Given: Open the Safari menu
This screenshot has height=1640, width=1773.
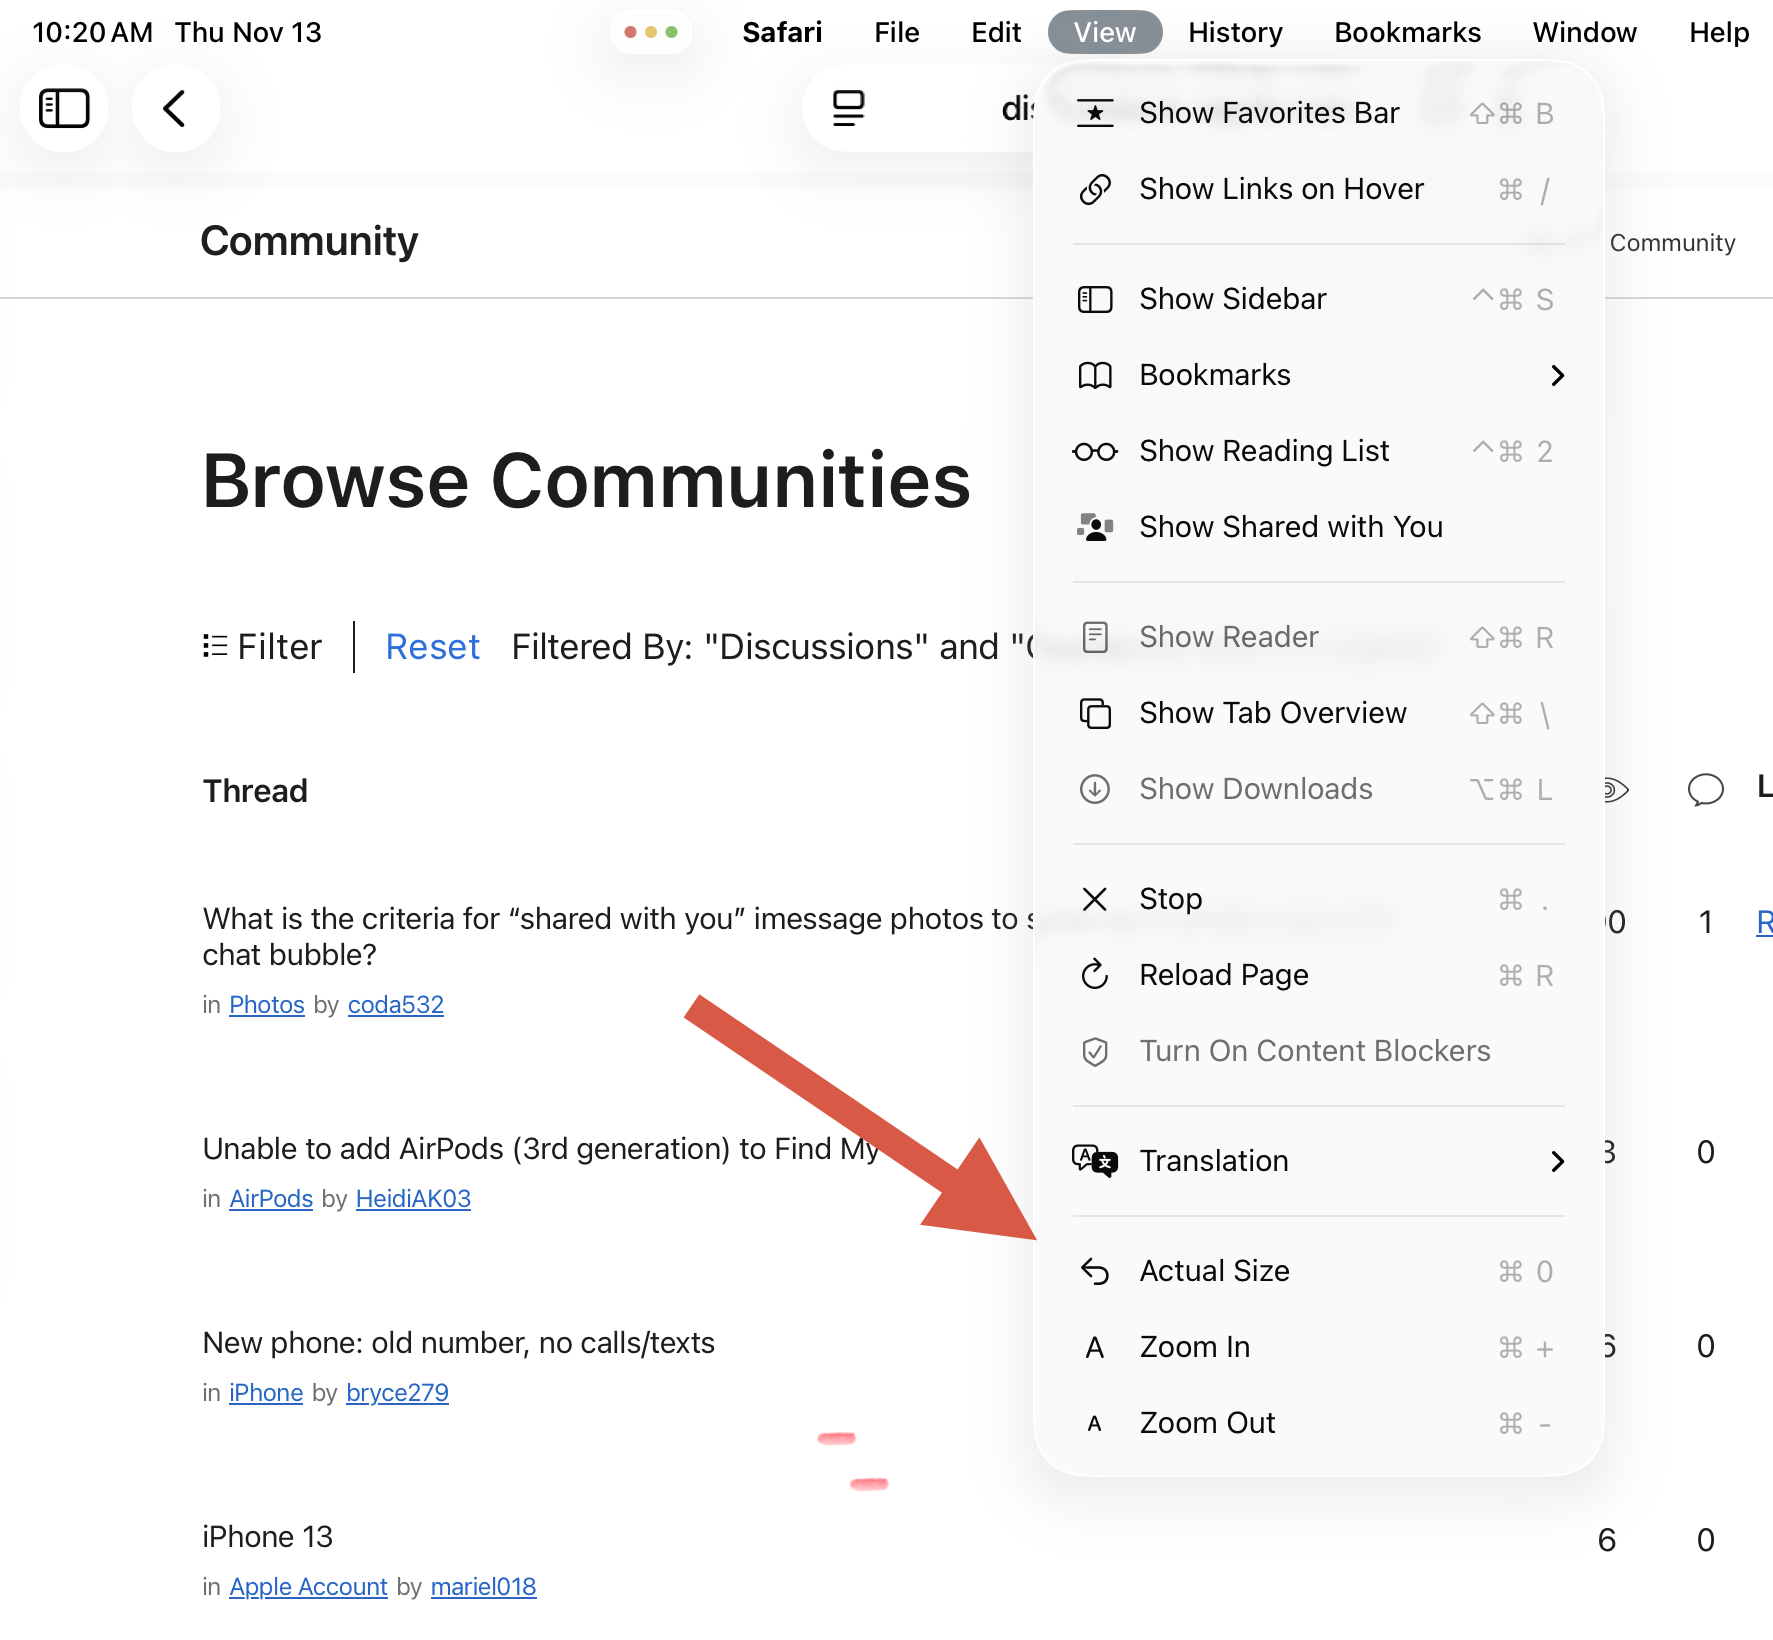Looking at the screenshot, I should [x=782, y=32].
